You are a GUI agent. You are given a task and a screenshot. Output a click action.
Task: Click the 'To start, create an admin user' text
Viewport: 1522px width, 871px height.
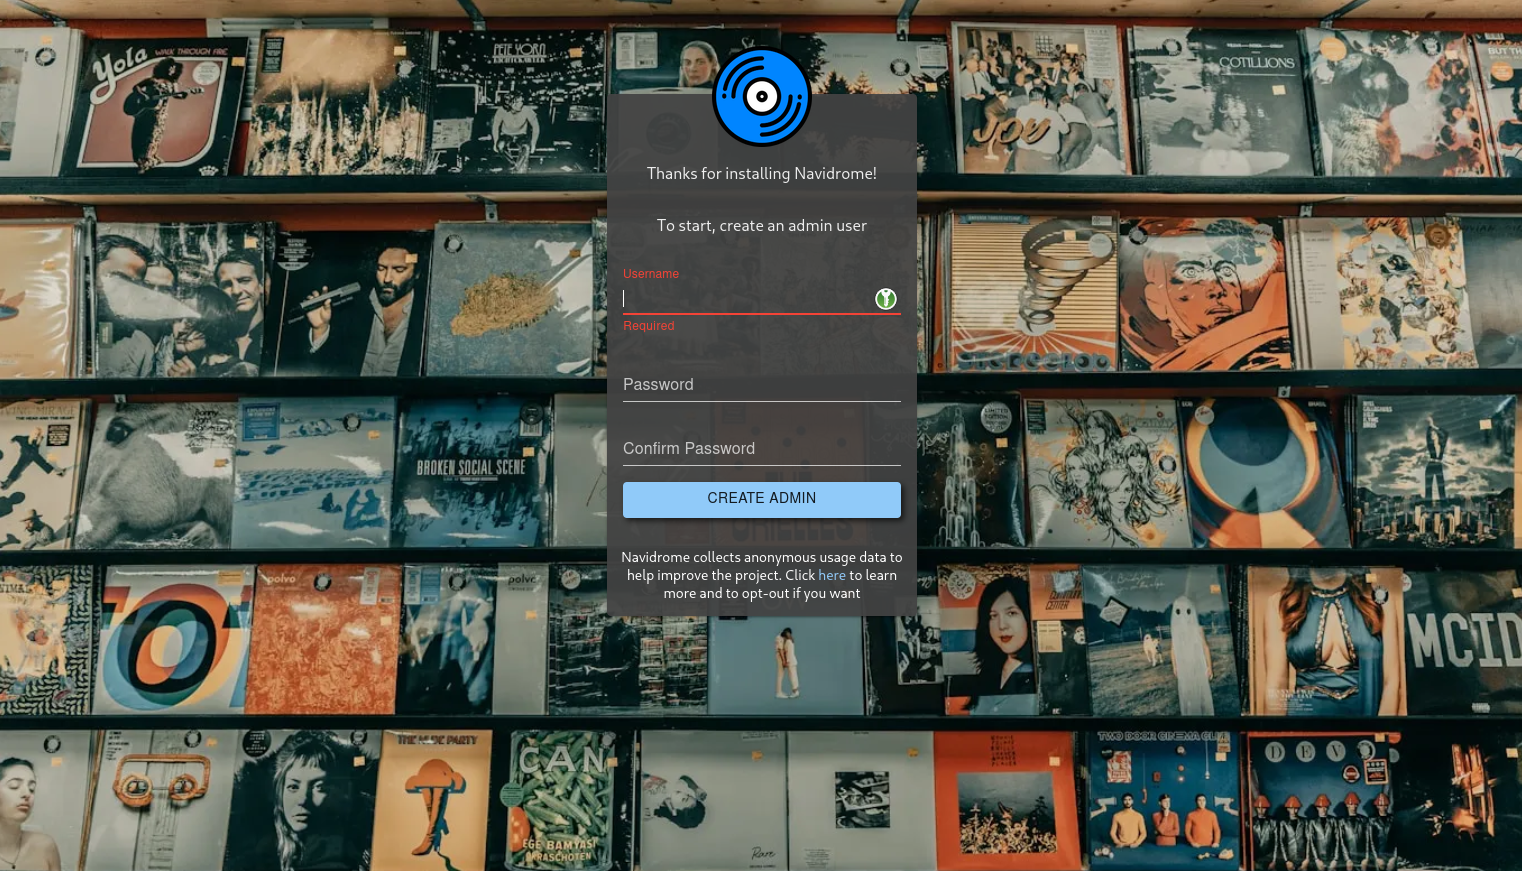tap(762, 226)
